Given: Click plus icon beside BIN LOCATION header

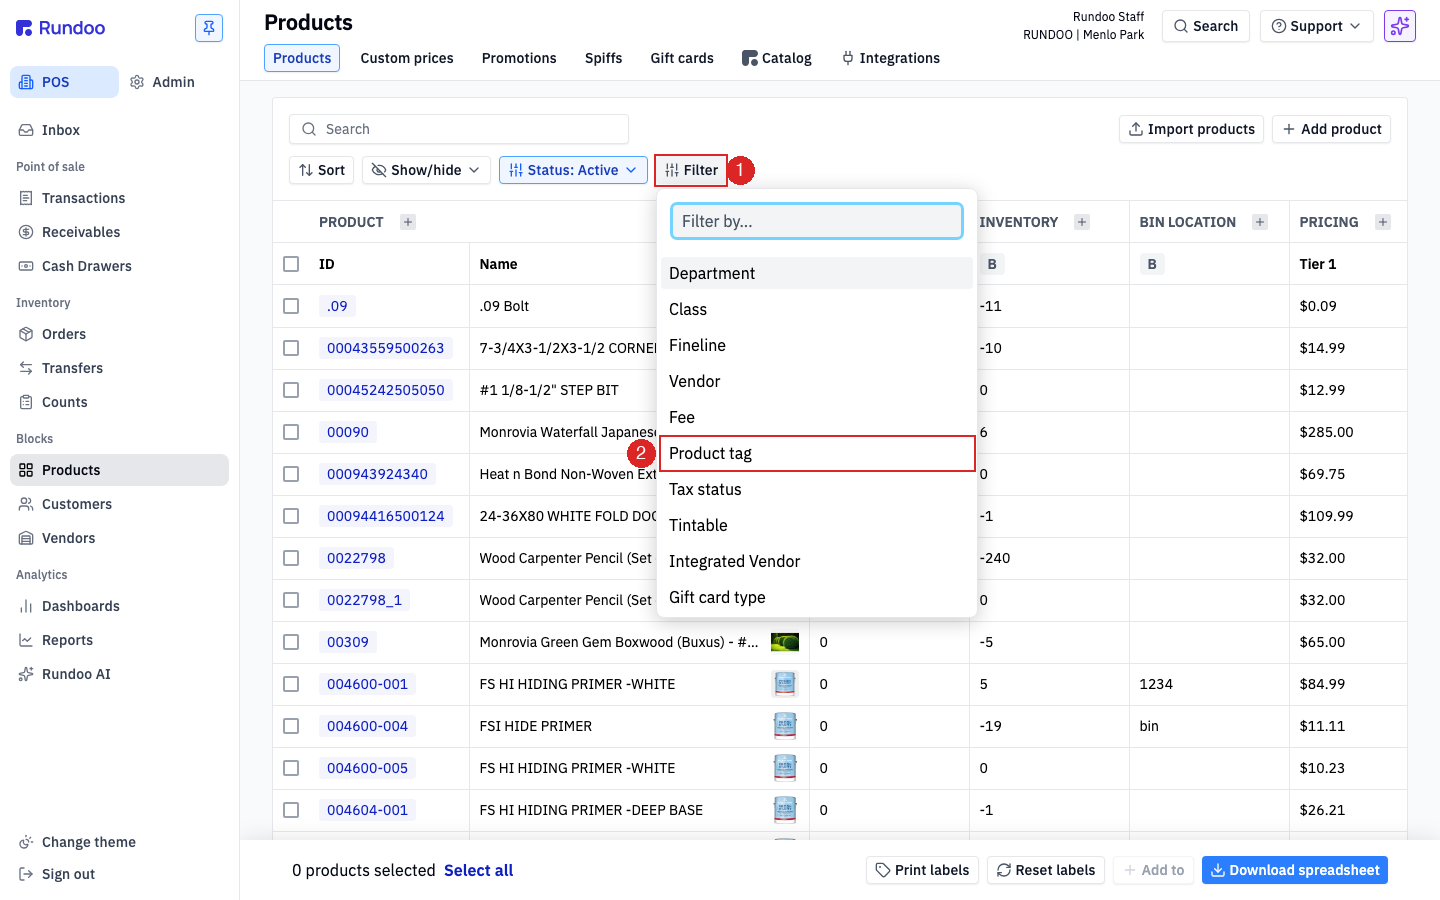Looking at the screenshot, I should click(1260, 222).
